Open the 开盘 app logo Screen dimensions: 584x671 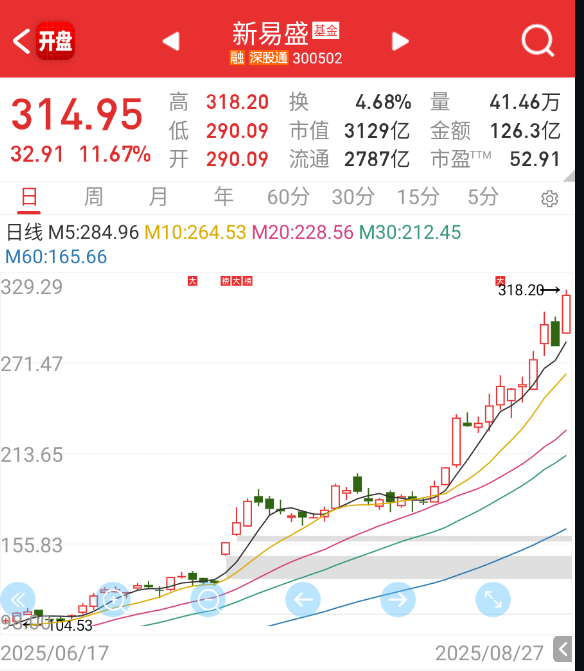[55, 41]
